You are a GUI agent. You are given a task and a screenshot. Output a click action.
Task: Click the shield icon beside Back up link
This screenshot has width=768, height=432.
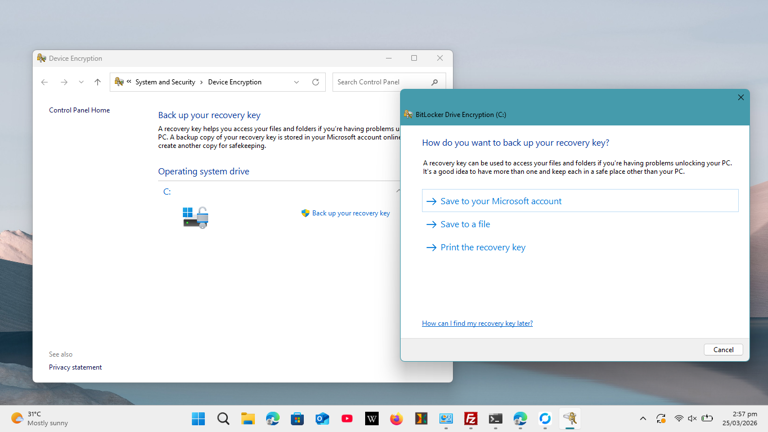pos(305,213)
